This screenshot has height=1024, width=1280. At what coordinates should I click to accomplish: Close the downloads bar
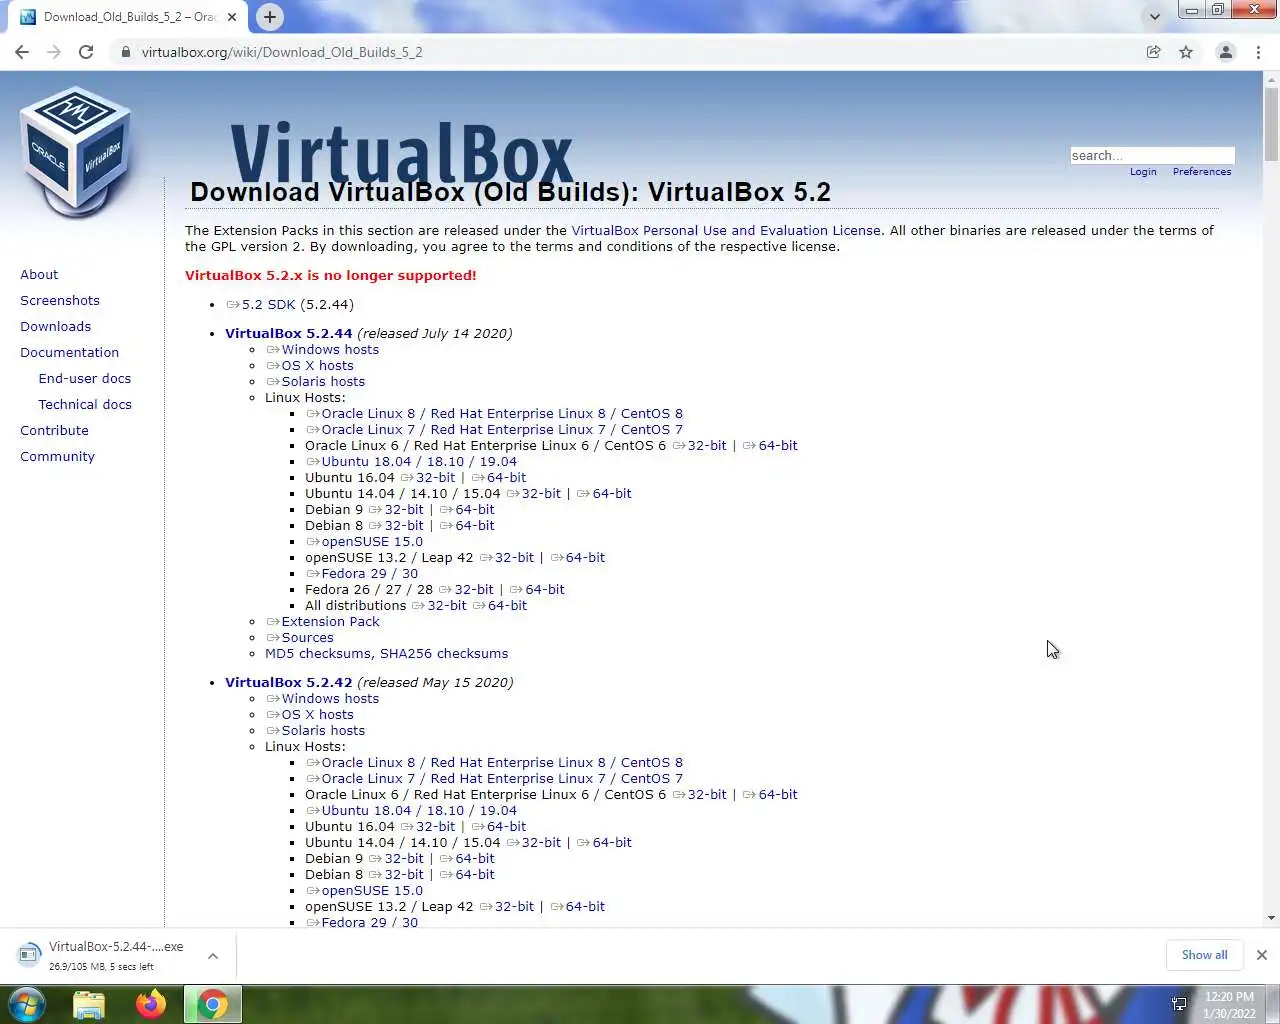(x=1262, y=955)
